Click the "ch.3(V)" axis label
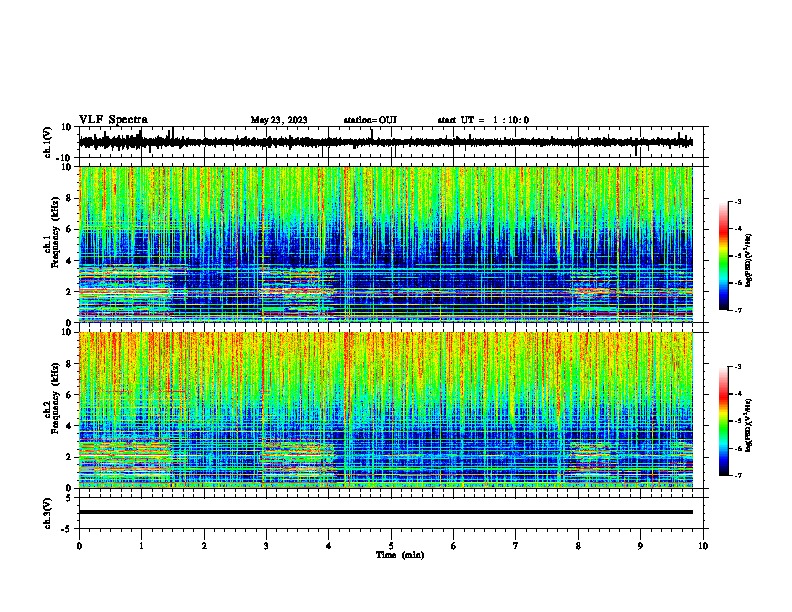Viewport: 792px width, 612px height. [x=48, y=513]
